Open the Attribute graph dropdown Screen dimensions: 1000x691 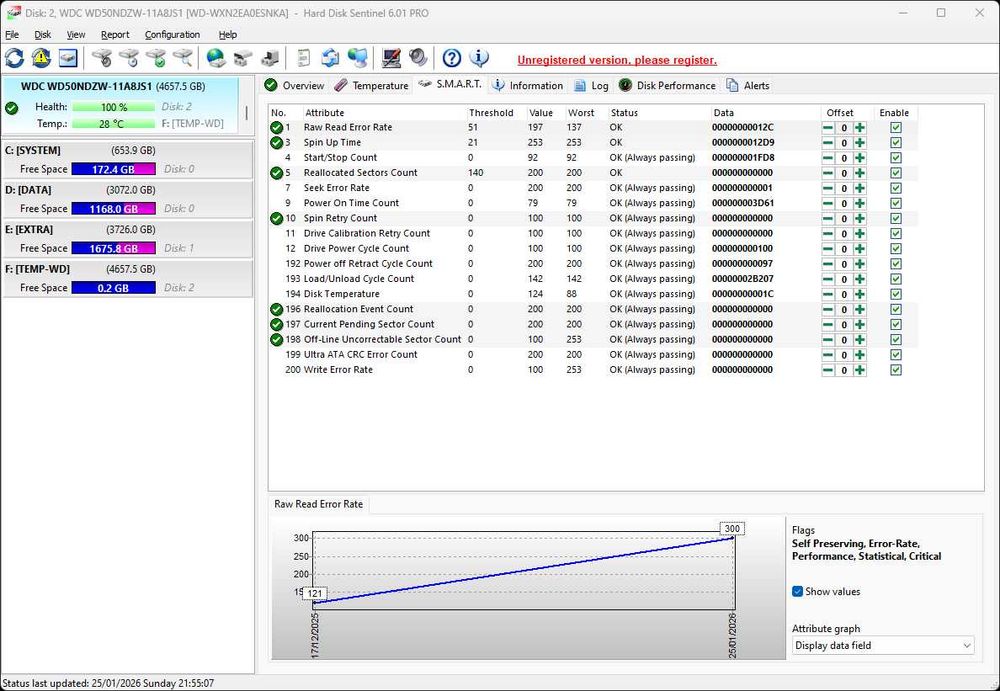pos(882,646)
